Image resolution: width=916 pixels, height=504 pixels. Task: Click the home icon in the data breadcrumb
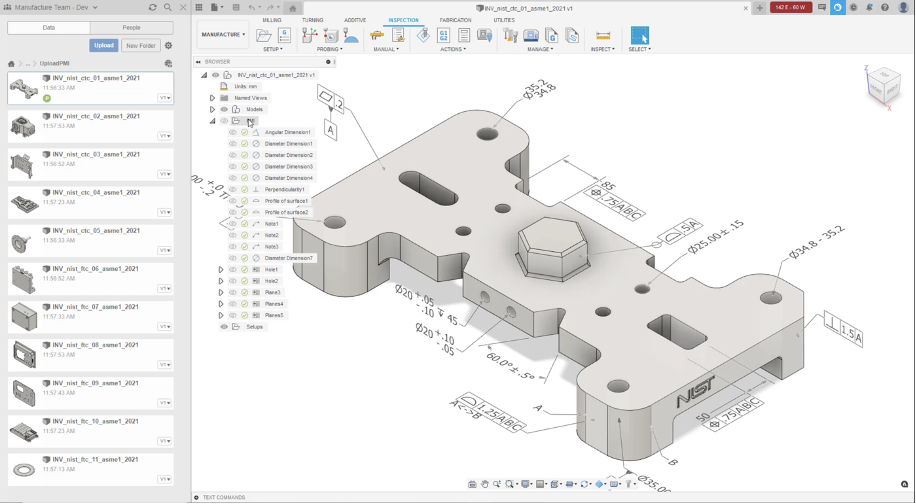tap(11, 63)
